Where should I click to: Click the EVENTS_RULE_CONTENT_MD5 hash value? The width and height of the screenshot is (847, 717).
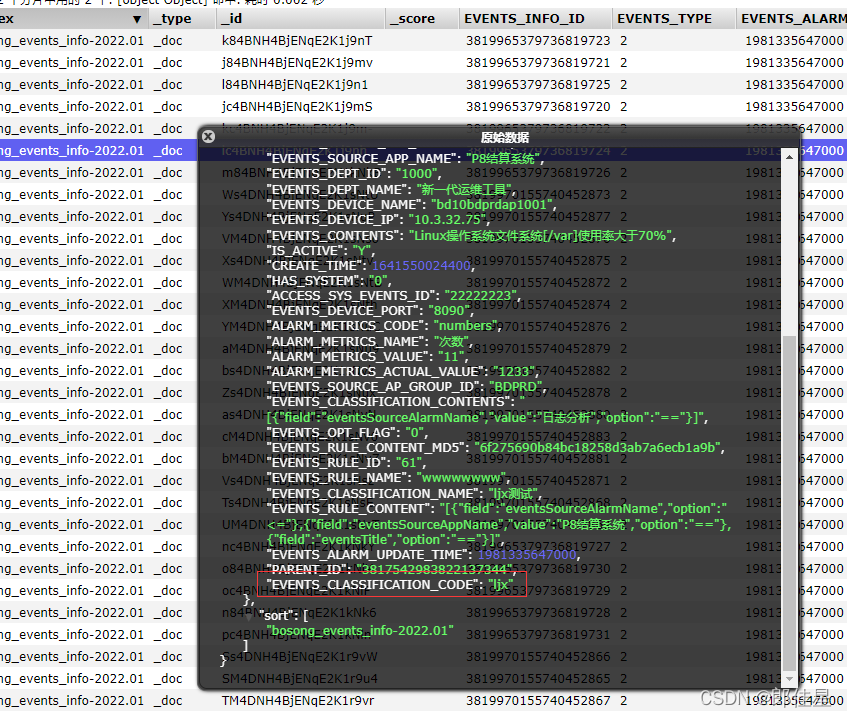tap(597, 448)
